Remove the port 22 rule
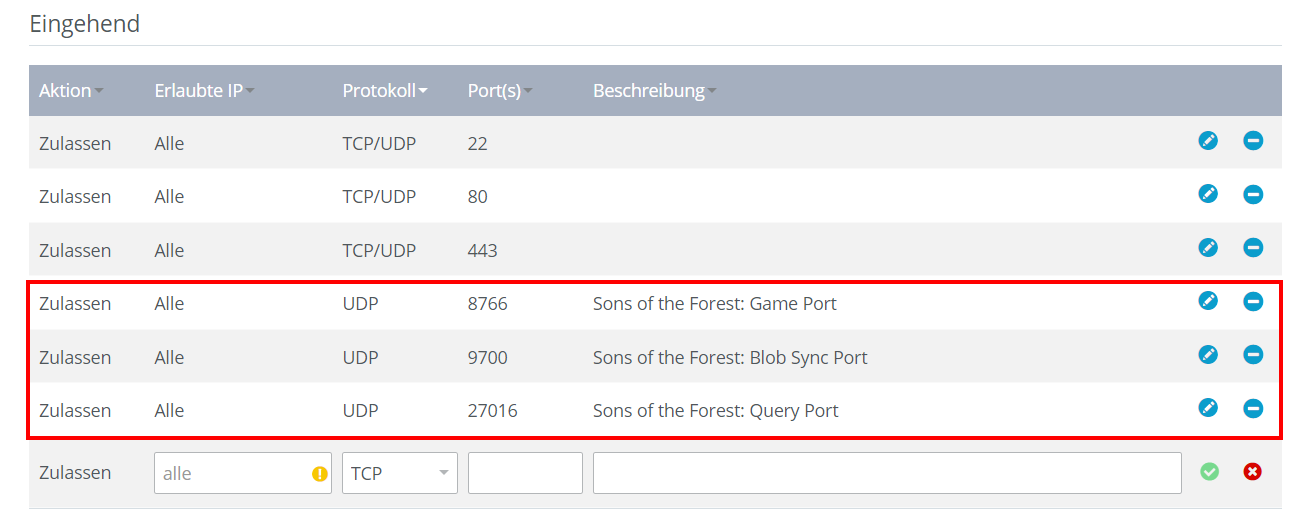 click(1253, 141)
